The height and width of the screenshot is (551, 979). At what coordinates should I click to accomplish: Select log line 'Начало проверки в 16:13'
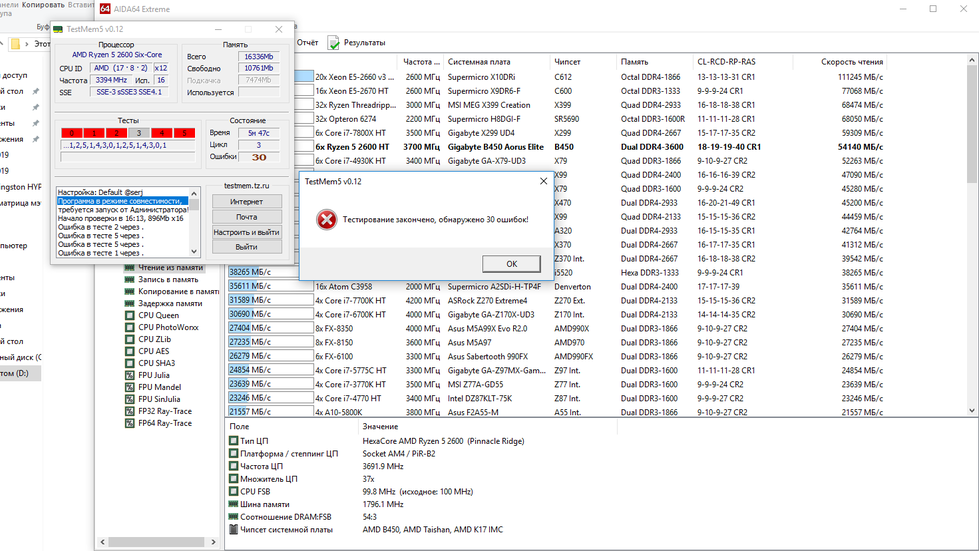(122, 218)
